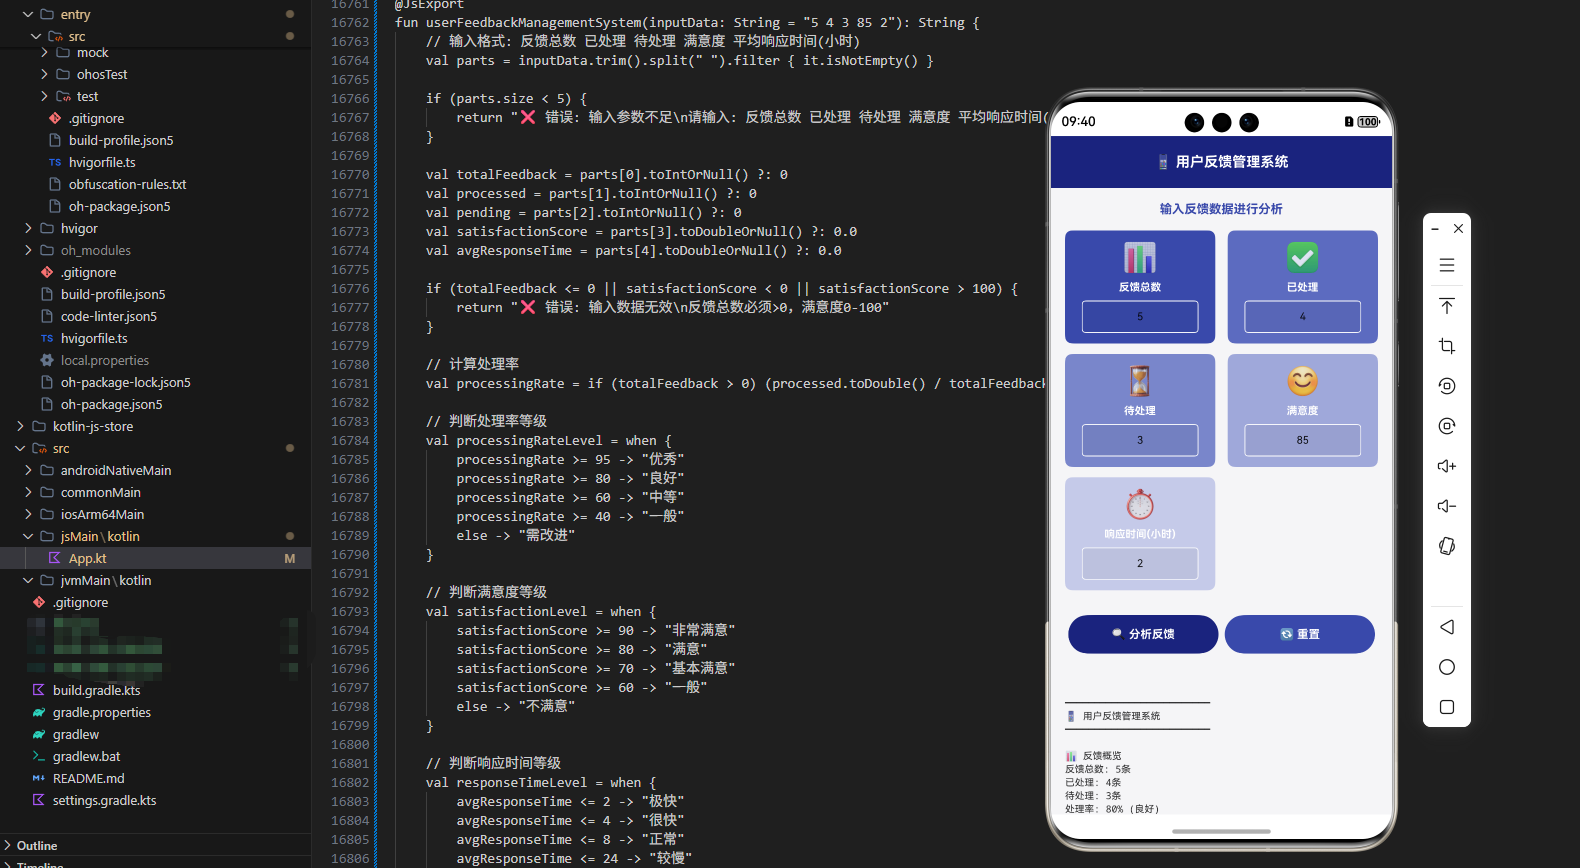The width and height of the screenshot is (1580, 868).
Task: Click line number 16784 in gutter
Action: (x=350, y=440)
